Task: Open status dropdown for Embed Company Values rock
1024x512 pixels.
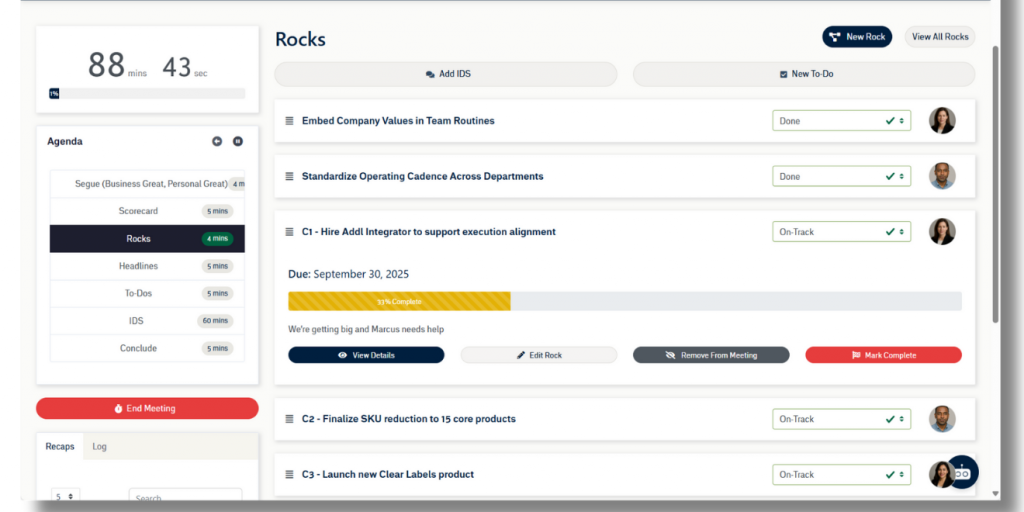Action: (x=841, y=121)
